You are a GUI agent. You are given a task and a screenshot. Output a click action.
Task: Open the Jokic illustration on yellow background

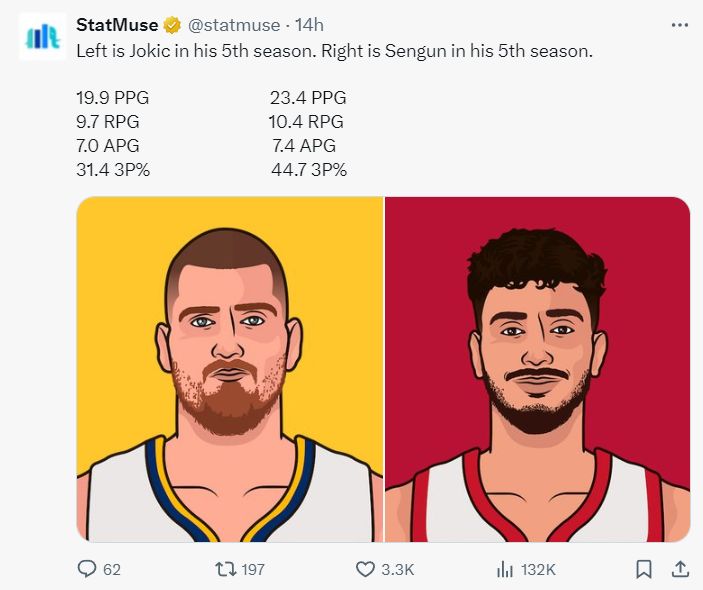click(230, 369)
